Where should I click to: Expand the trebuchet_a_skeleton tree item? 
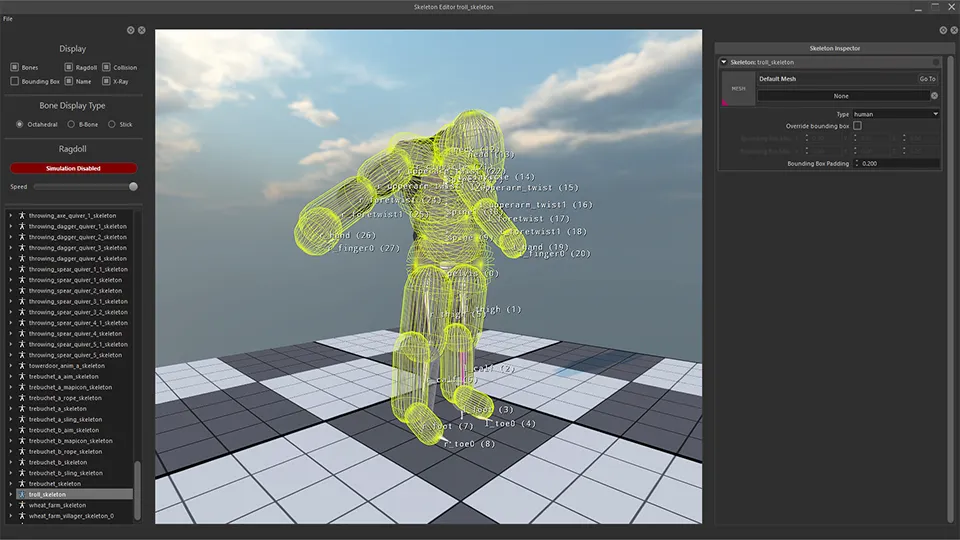pyautogui.click(x=11, y=409)
